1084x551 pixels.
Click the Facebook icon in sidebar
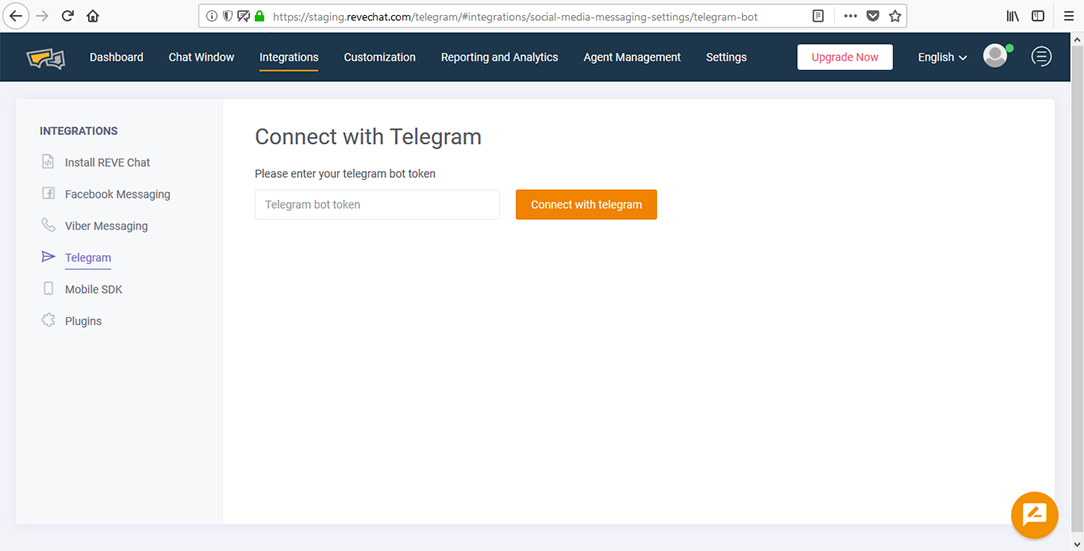[x=48, y=194]
